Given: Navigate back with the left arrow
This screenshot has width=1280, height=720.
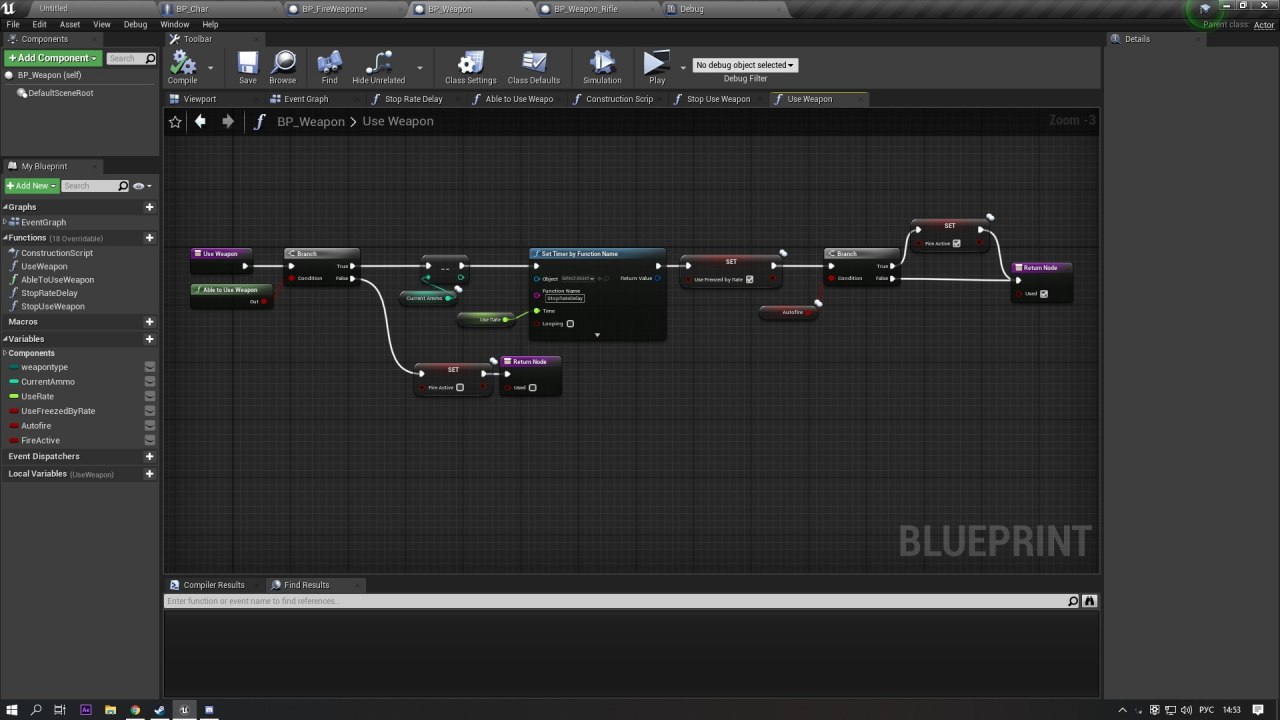Looking at the screenshot, I should pos(200,121).
